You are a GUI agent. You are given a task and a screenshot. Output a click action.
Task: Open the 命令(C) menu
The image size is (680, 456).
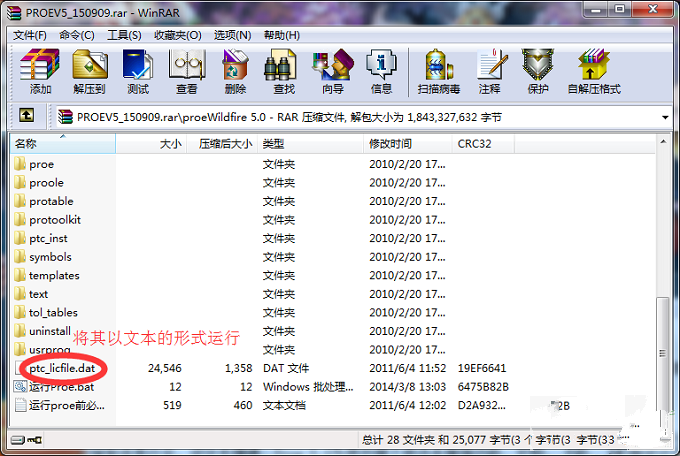(77, 35)
